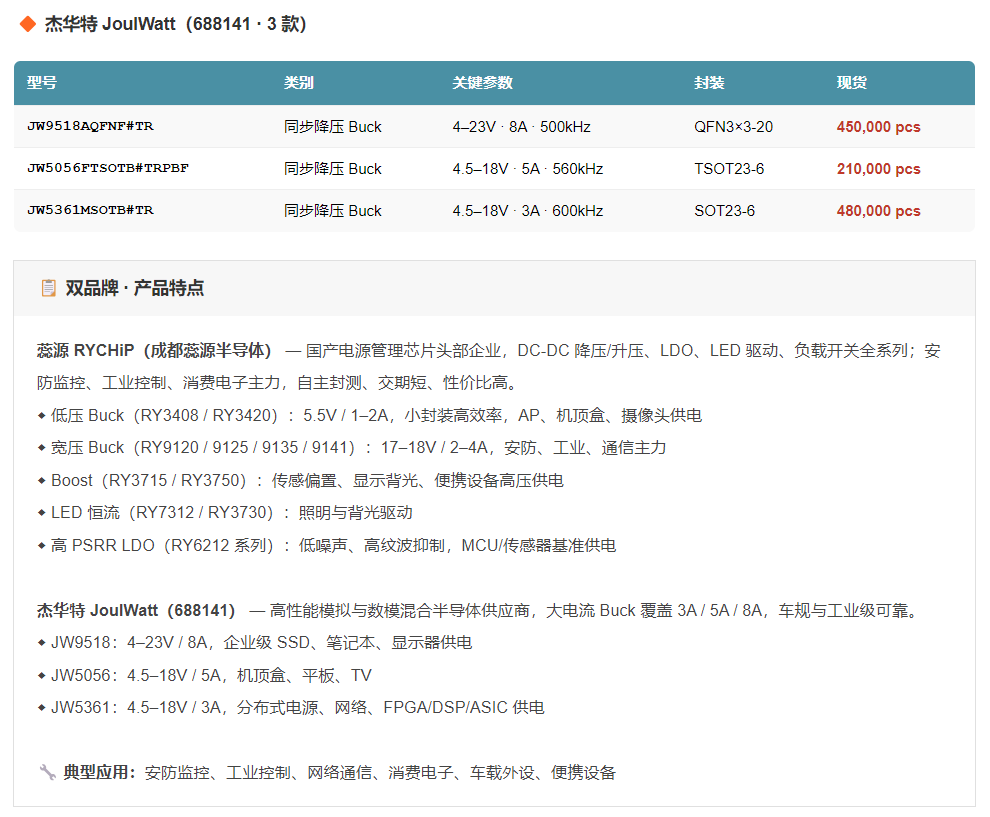Image resolution: width=990 pixels, height=817 pixels.
Task: Click the stock value 450,000 pcs
Action: (879, 127)
